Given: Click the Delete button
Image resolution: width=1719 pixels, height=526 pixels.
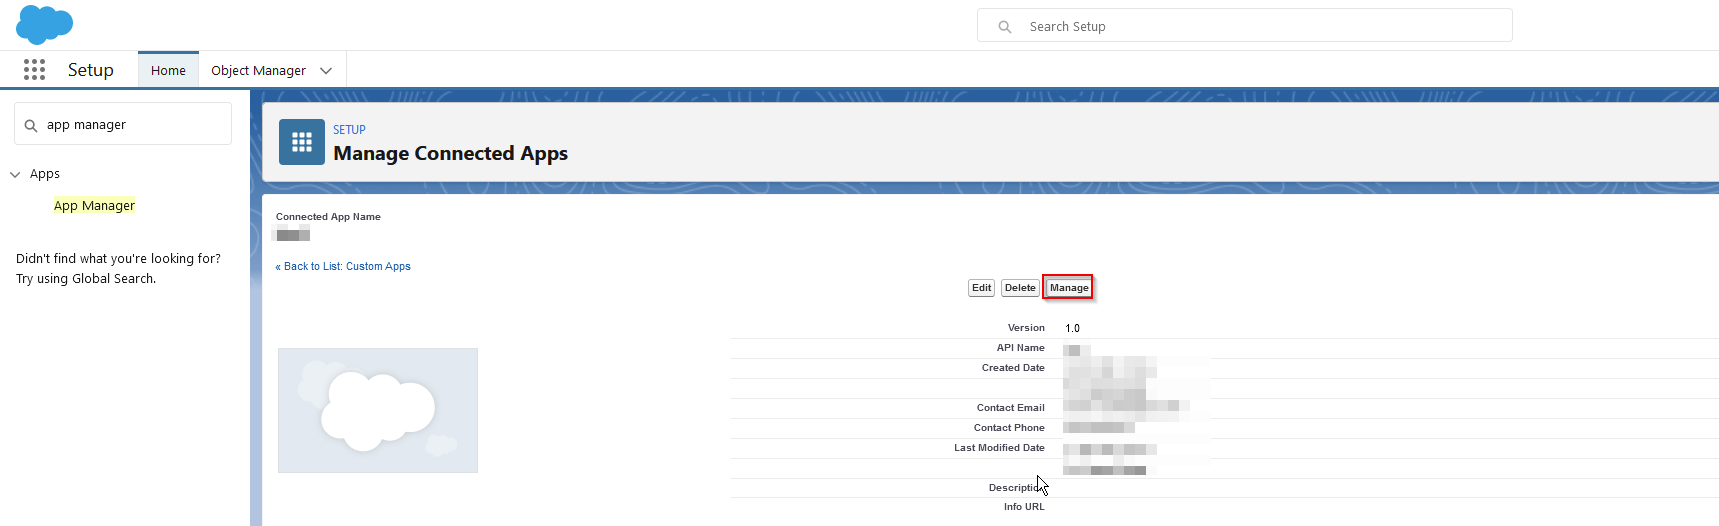Looking at the screenshot, I should coord(1020,288).
